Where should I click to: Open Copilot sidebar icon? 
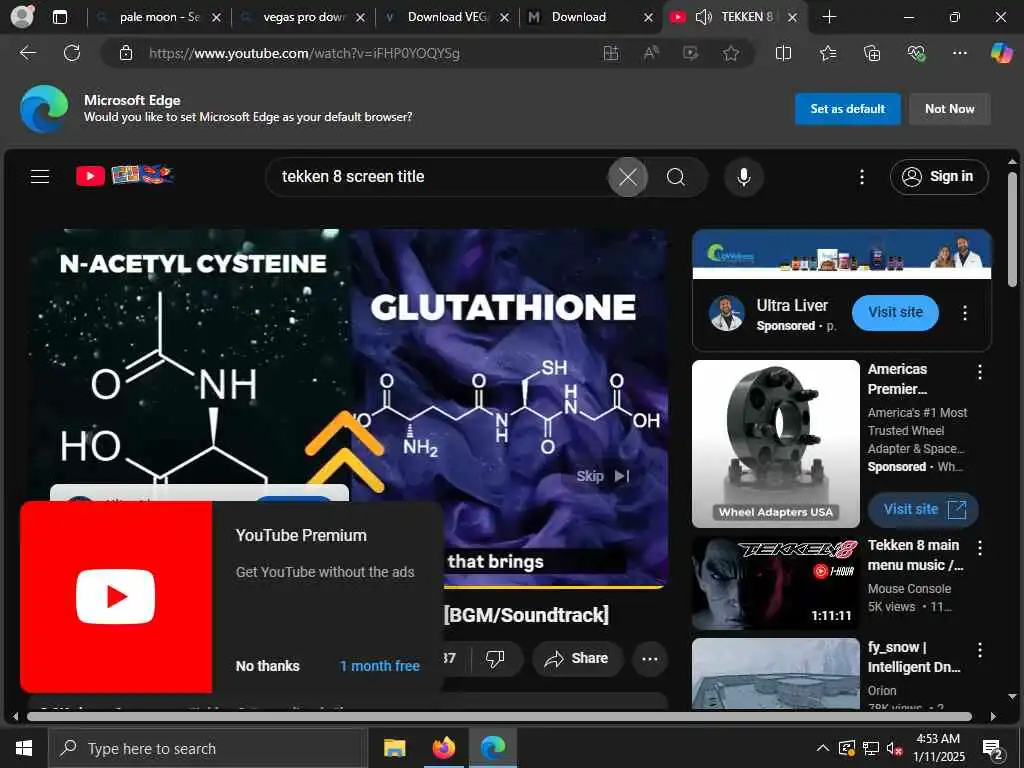(1001, 53)
